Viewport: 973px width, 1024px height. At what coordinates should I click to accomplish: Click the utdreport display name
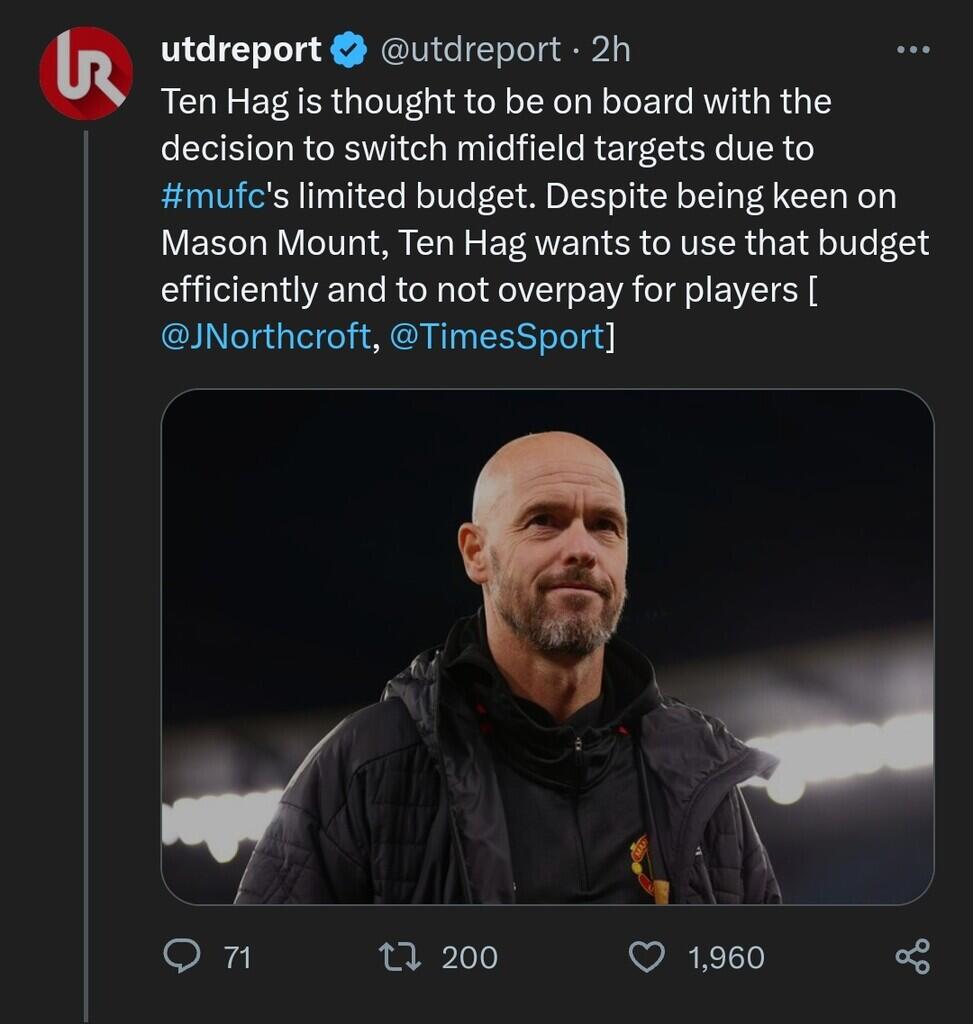pyautogui.click(x=241, y=50)
